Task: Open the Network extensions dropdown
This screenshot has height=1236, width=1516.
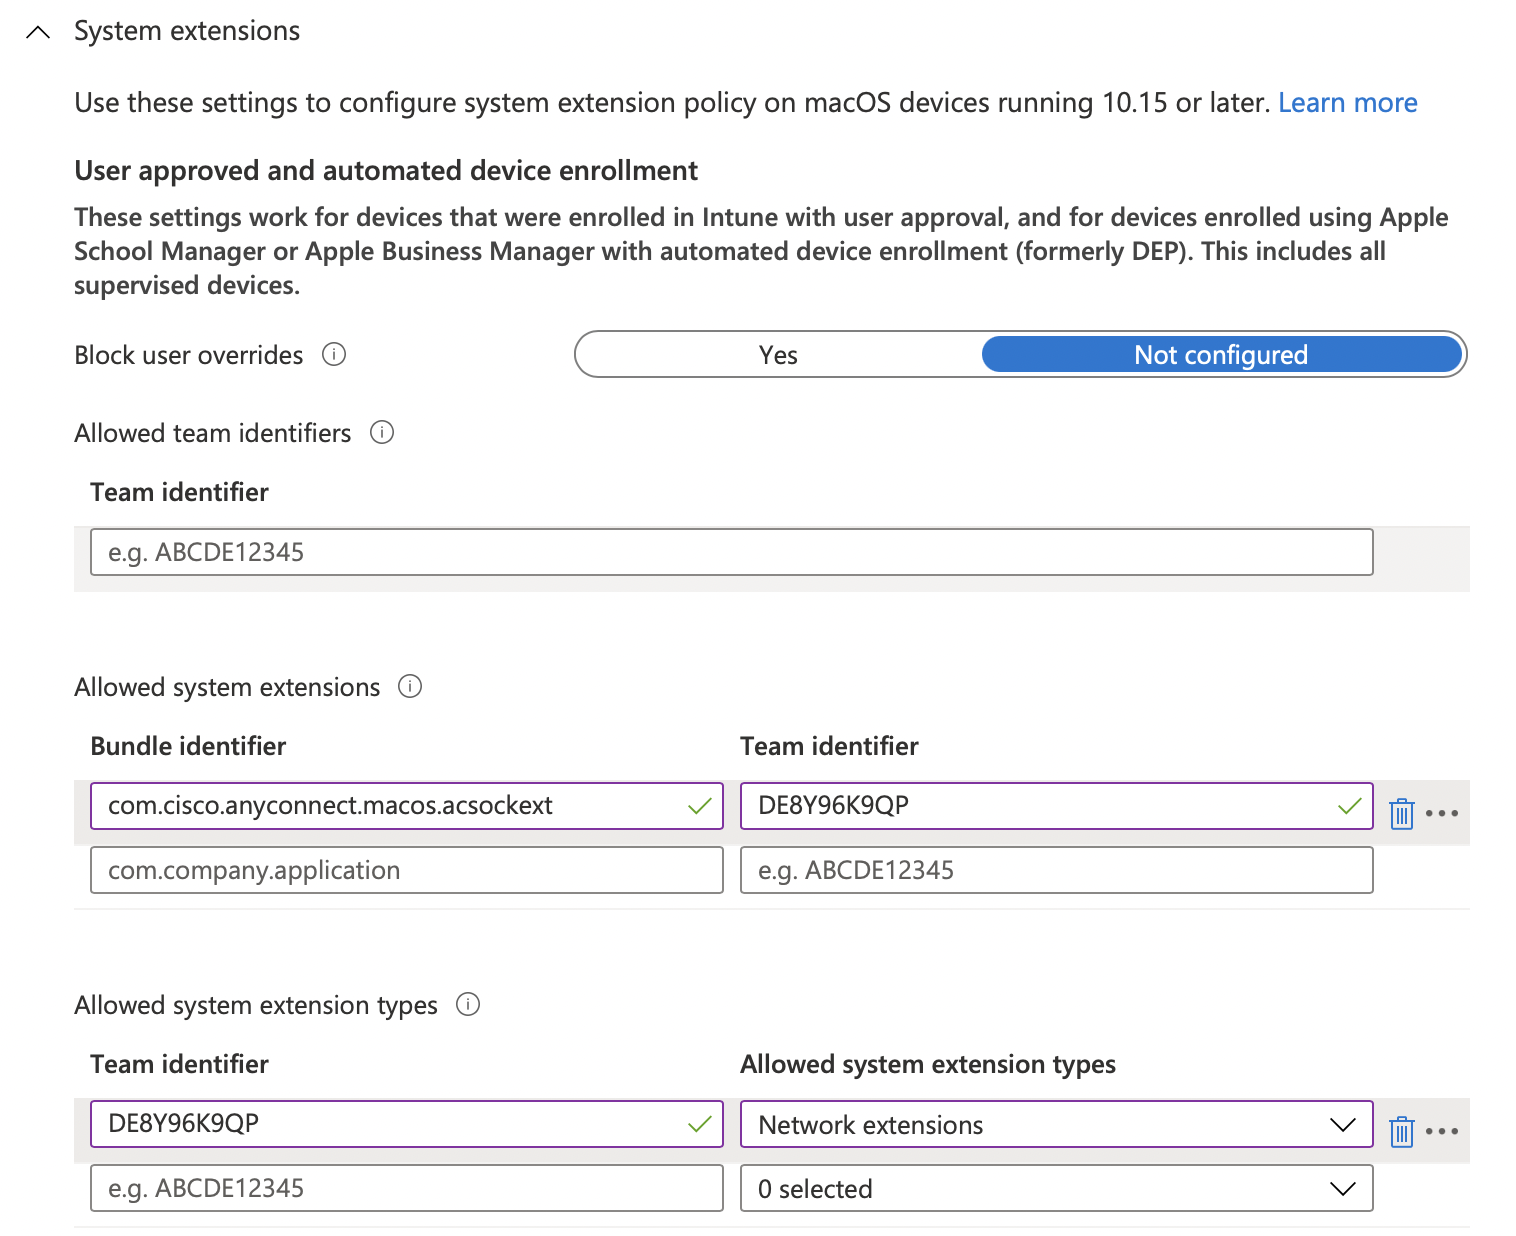Action: (x=1056, y=1124)
